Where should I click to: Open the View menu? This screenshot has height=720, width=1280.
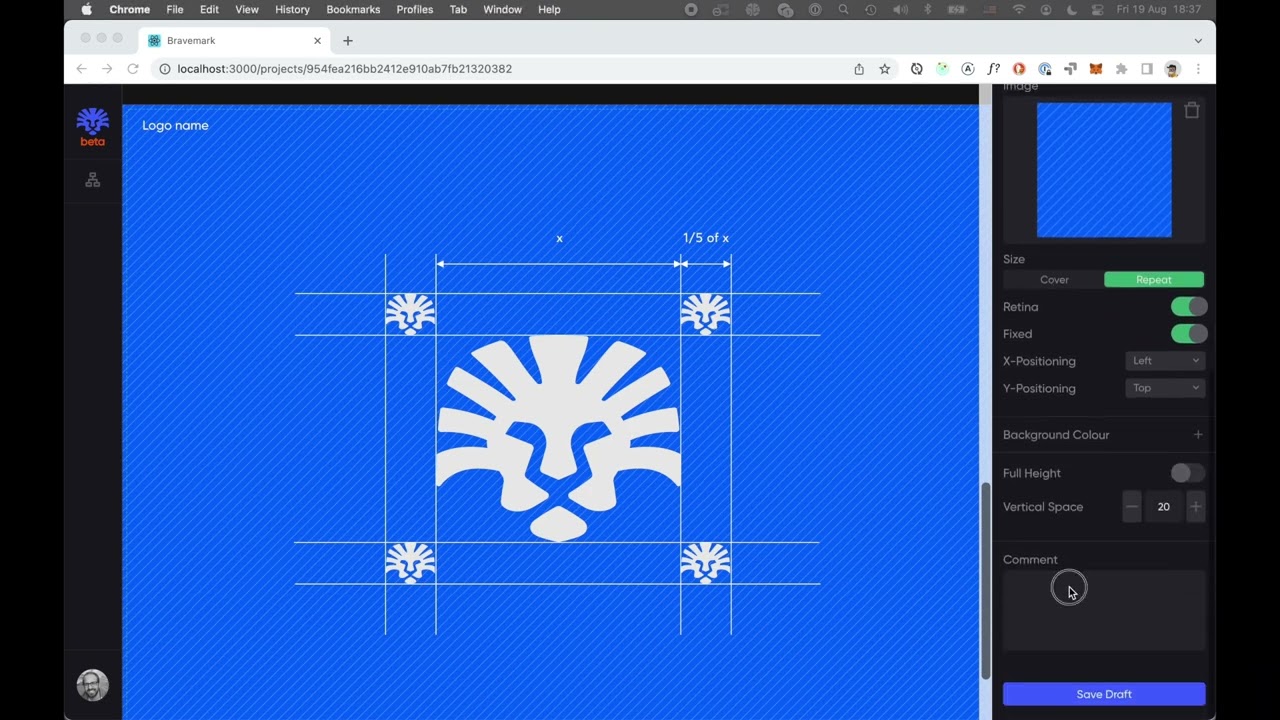pyautogui.click(x=247, y=9)
